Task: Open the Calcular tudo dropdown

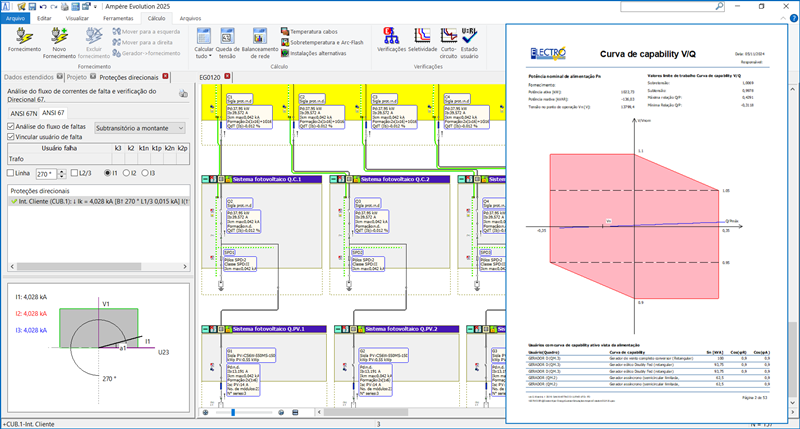Action: pos(204,43)
